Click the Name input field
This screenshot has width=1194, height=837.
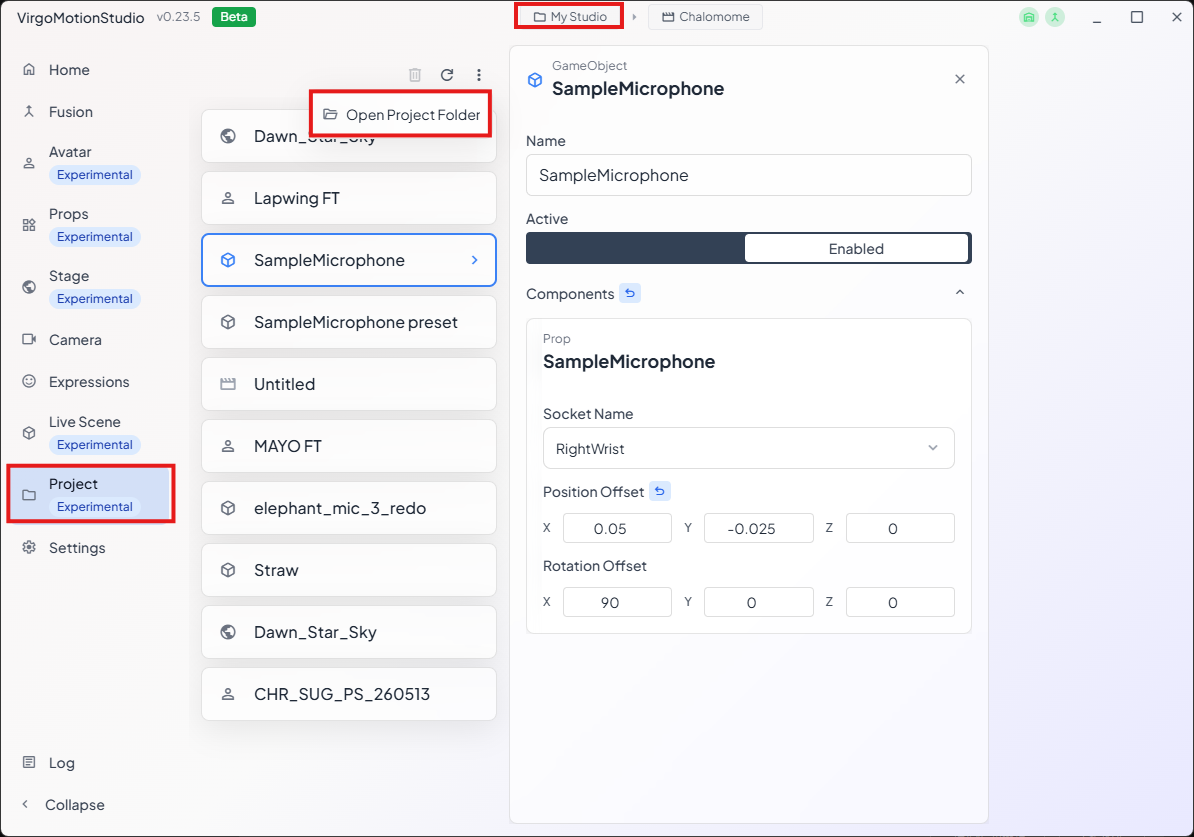(x=749, y=175)
